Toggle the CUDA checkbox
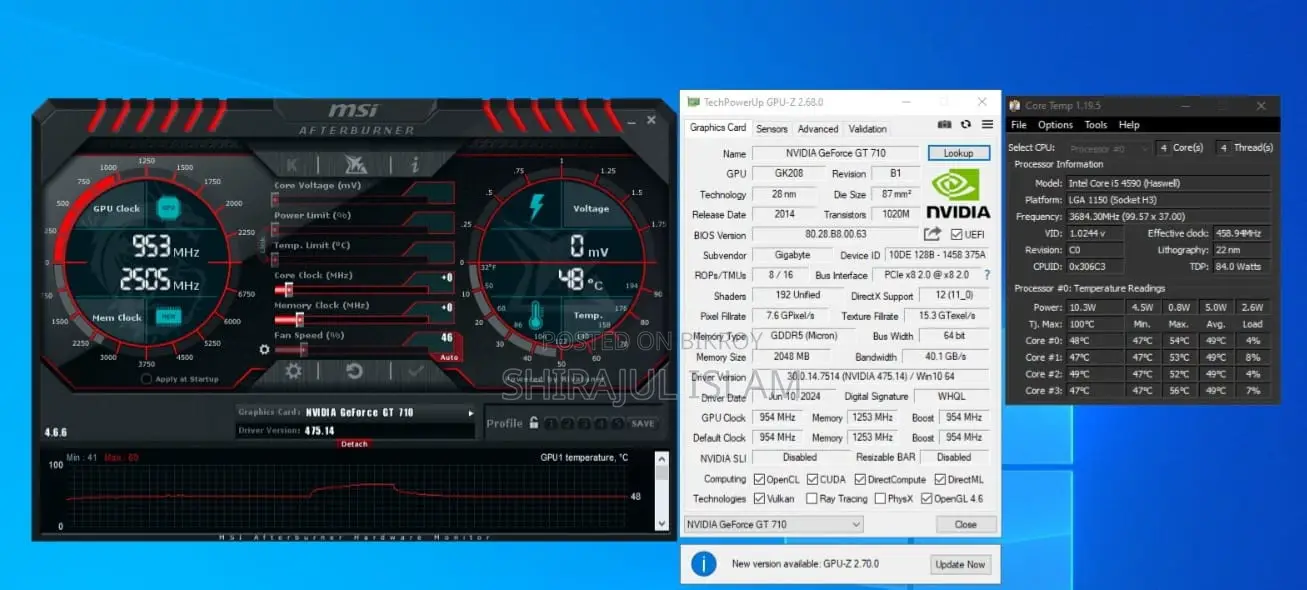The width and height of the screenshot is (1307, 590). pyautogui.click(x=812, y=480)
